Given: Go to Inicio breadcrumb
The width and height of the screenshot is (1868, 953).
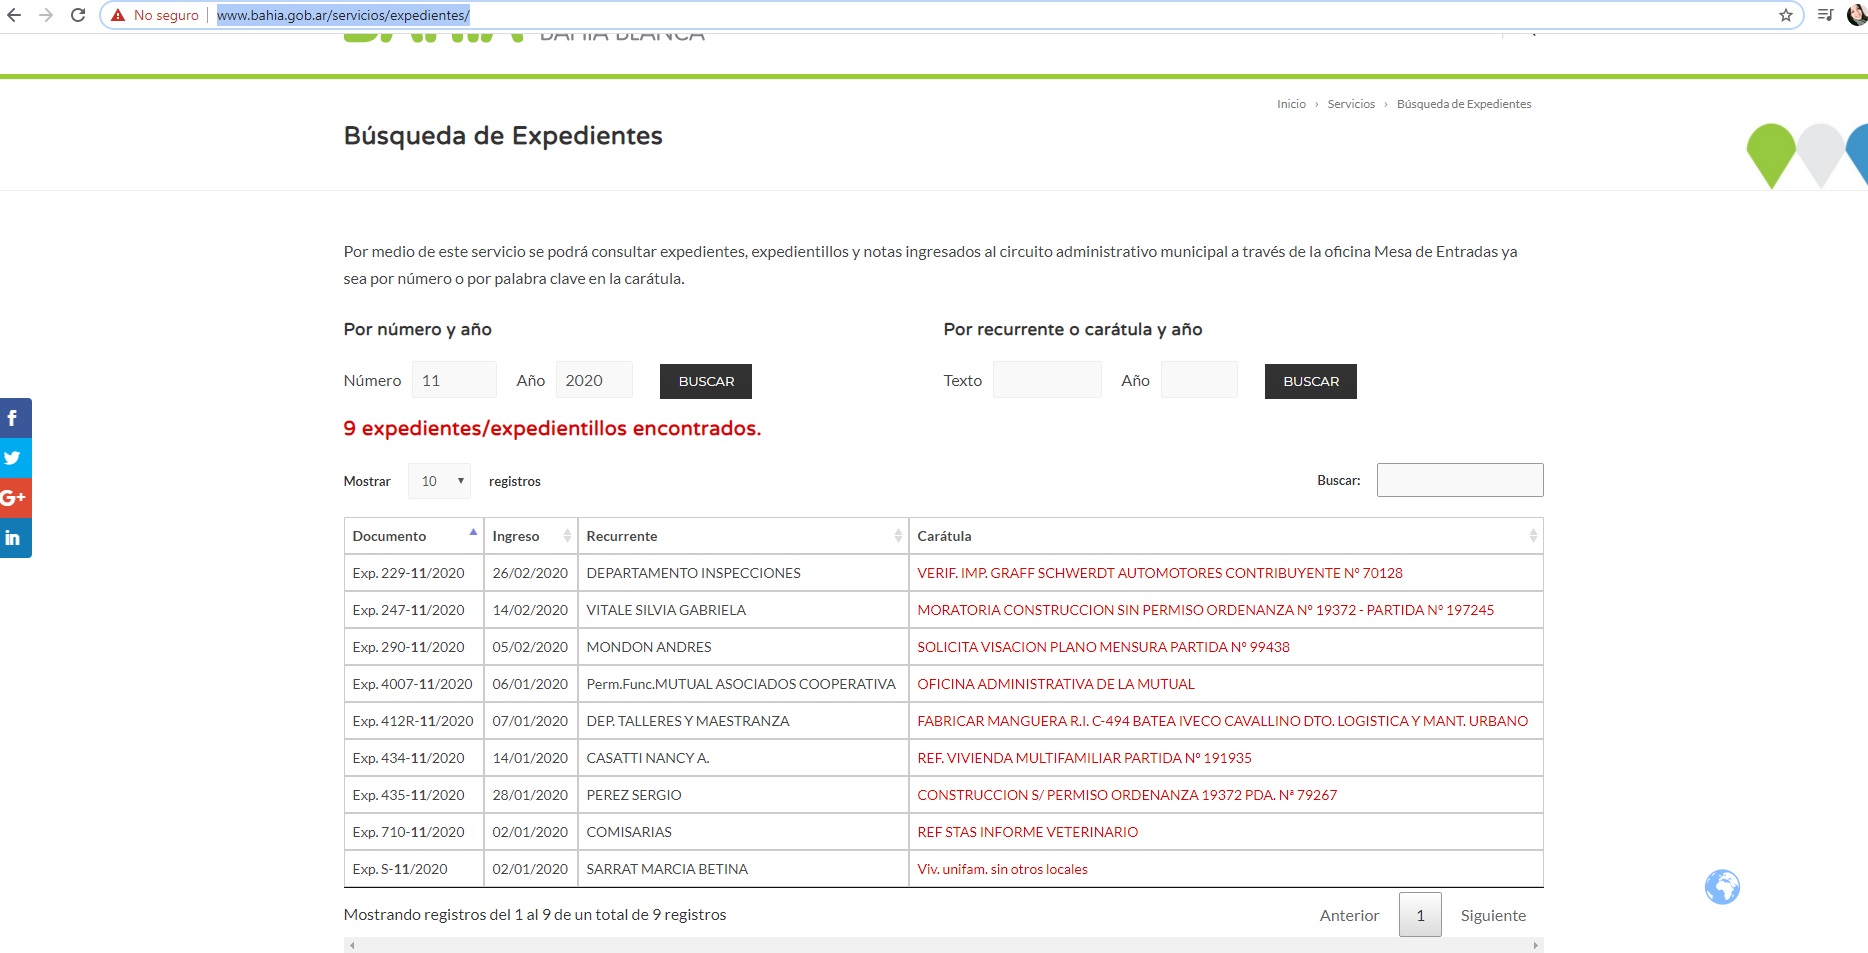Looking at the screenshot, I should (x=1291, y=104).
